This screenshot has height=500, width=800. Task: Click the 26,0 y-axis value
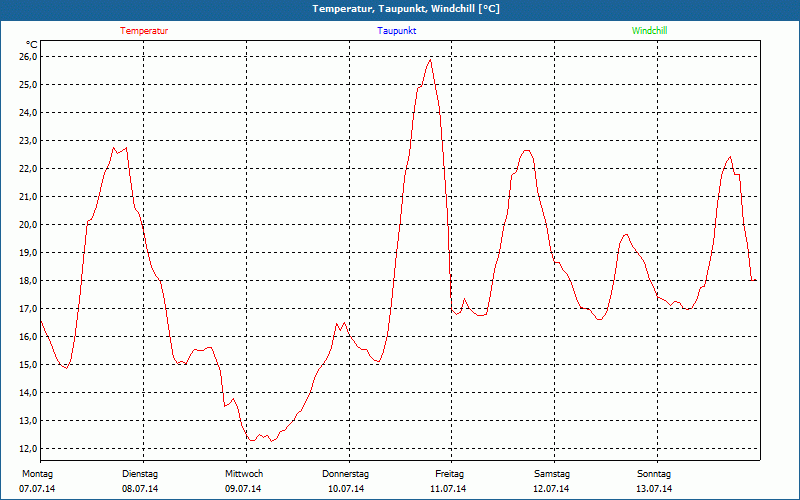(x=29, y=57)
